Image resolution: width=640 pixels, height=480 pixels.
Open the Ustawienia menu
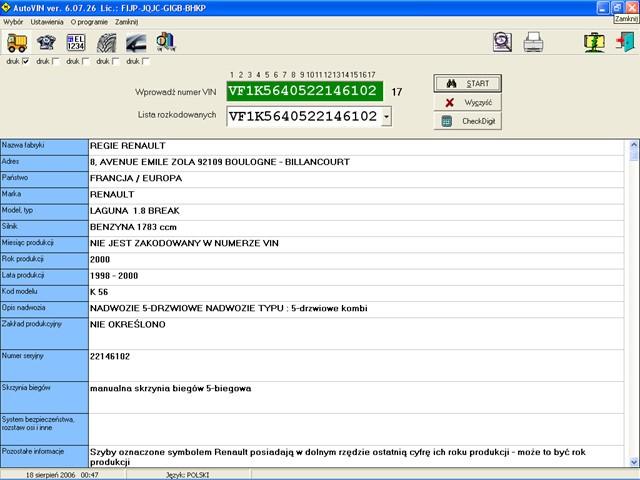pos(47,22)
